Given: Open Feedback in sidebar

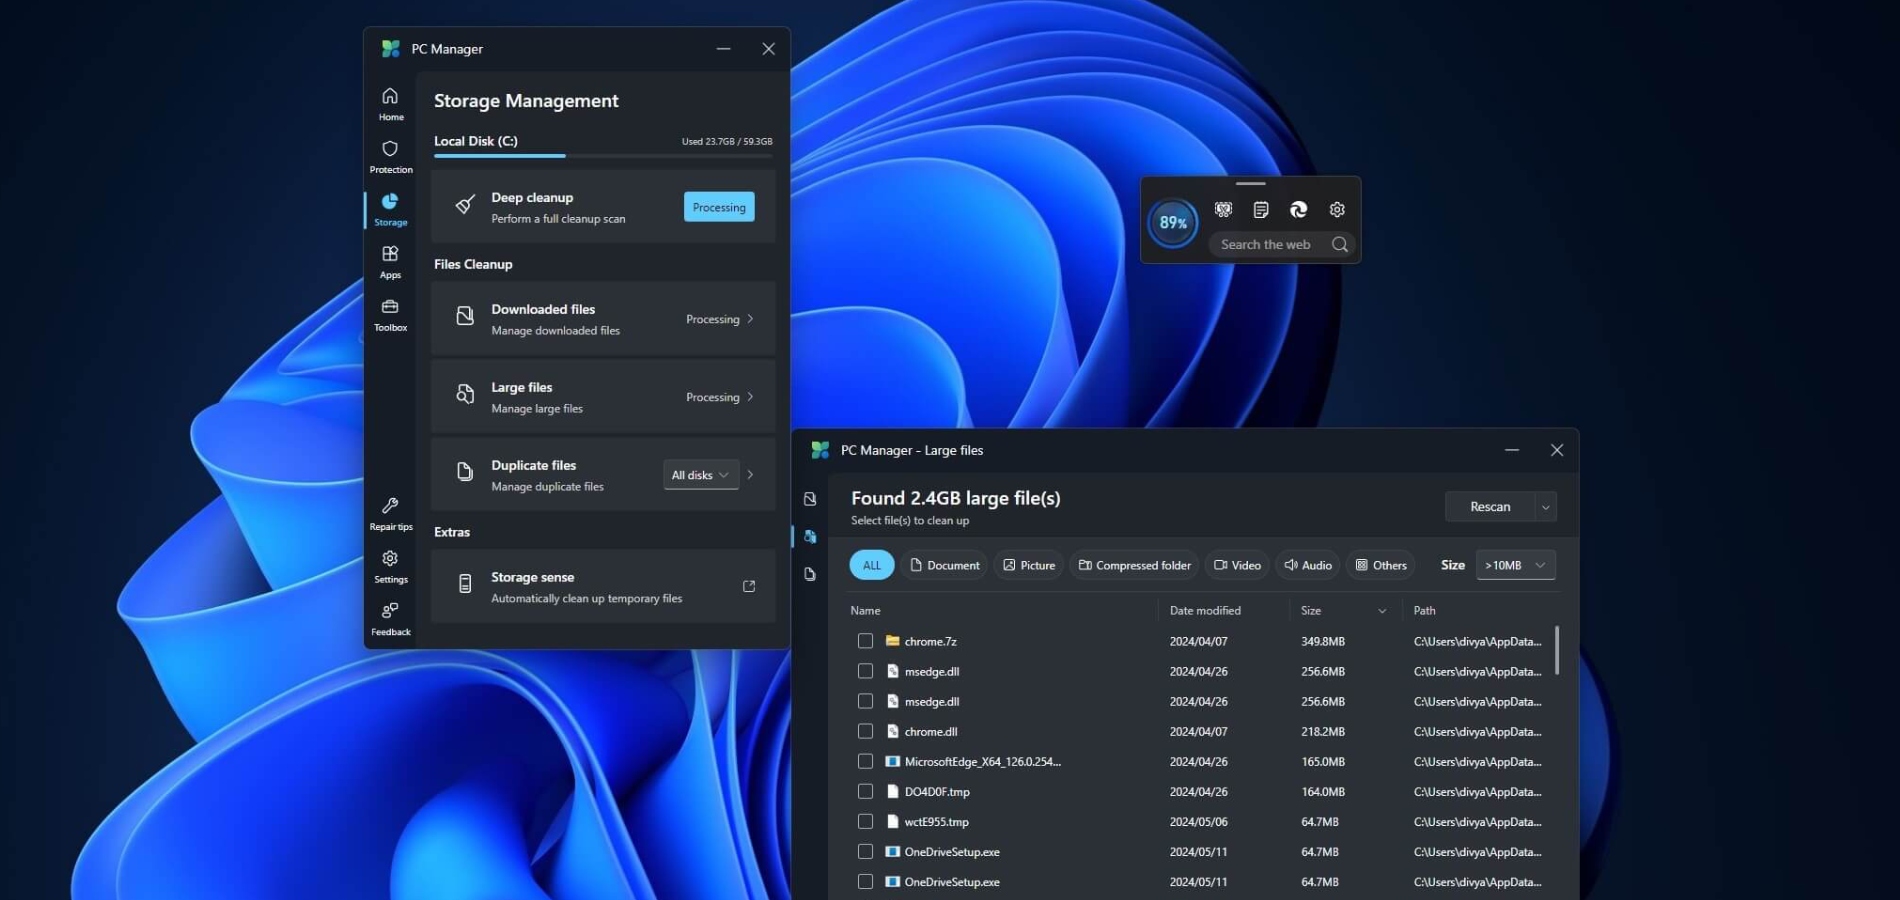Looking at the screenshot, I should click(390, 619).
